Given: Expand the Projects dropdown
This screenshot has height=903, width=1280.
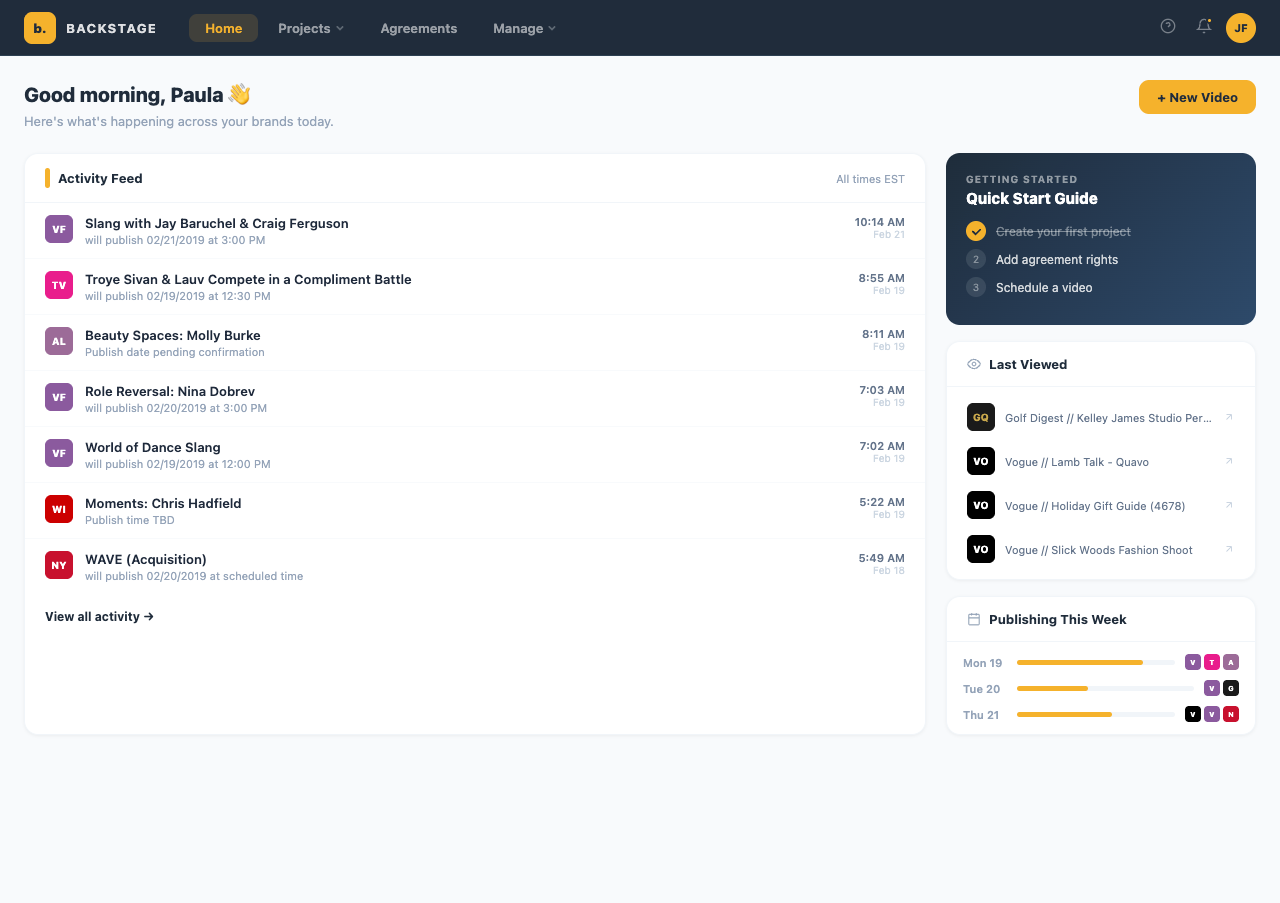Looking at the screenshot, I should [x=310, y=28].
